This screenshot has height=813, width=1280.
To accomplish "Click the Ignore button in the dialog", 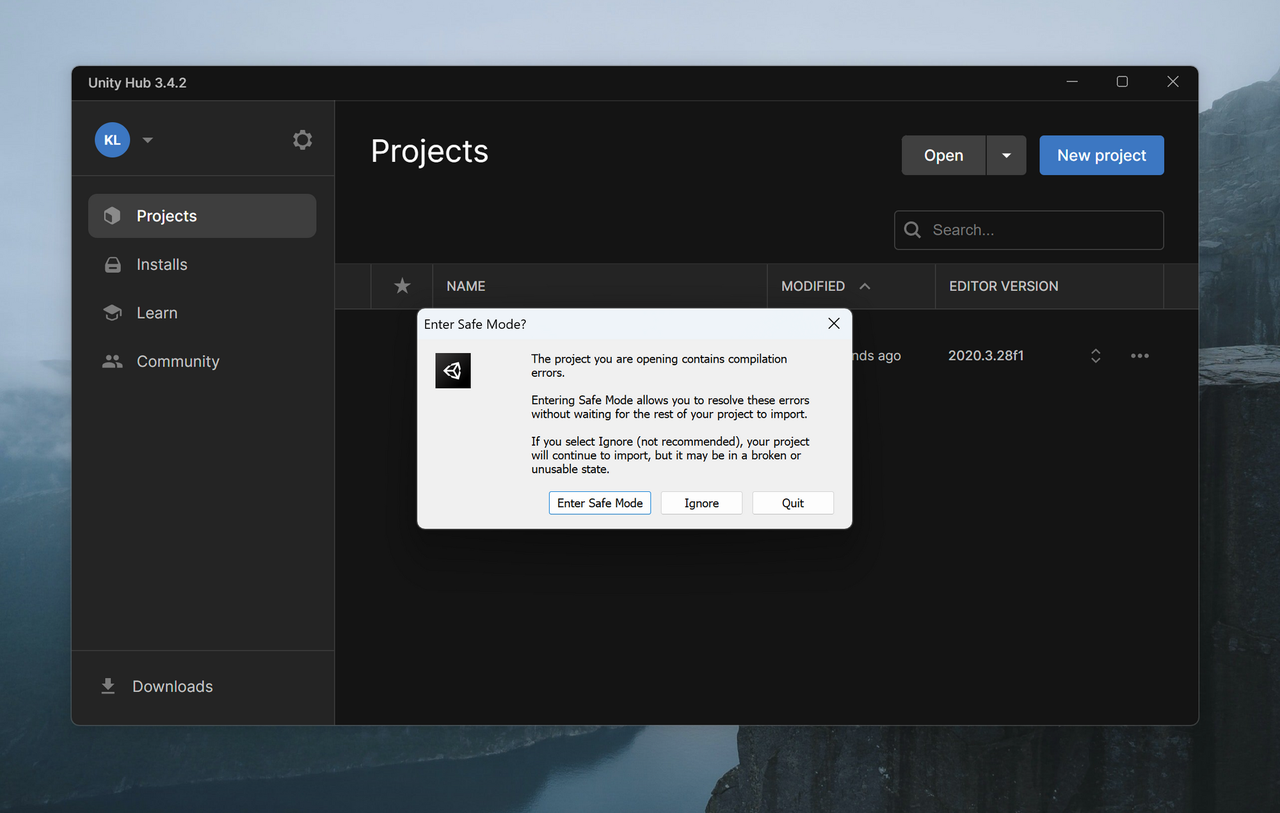I will [x=702, y=503].
